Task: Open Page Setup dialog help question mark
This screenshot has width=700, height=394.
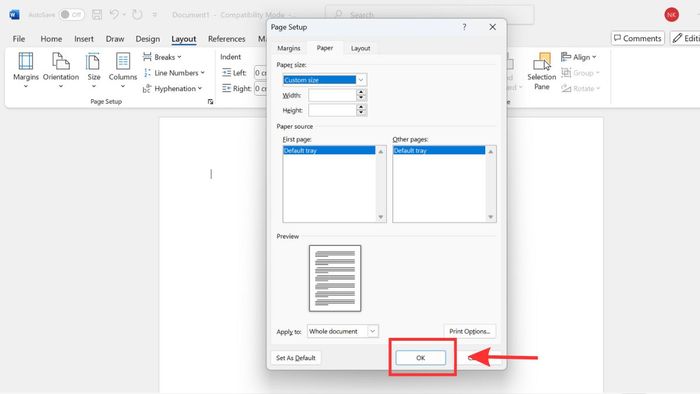Action: coord(464,27)
